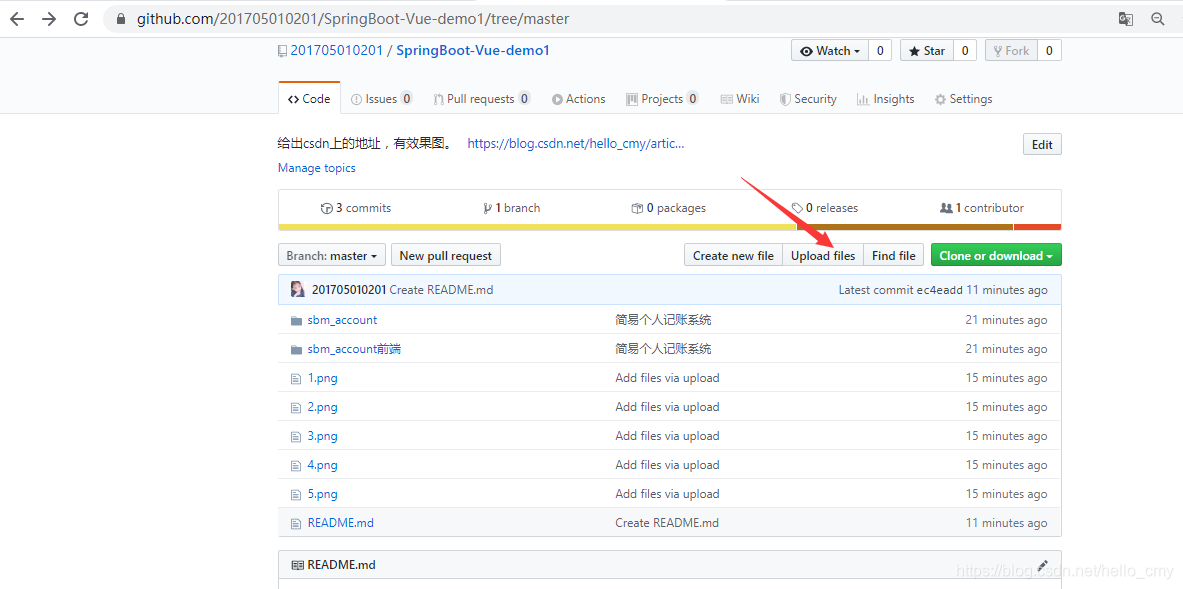Reload the page with refresh icon
Viewport: 1183px width, 589px height.
(x=81, y=20)
